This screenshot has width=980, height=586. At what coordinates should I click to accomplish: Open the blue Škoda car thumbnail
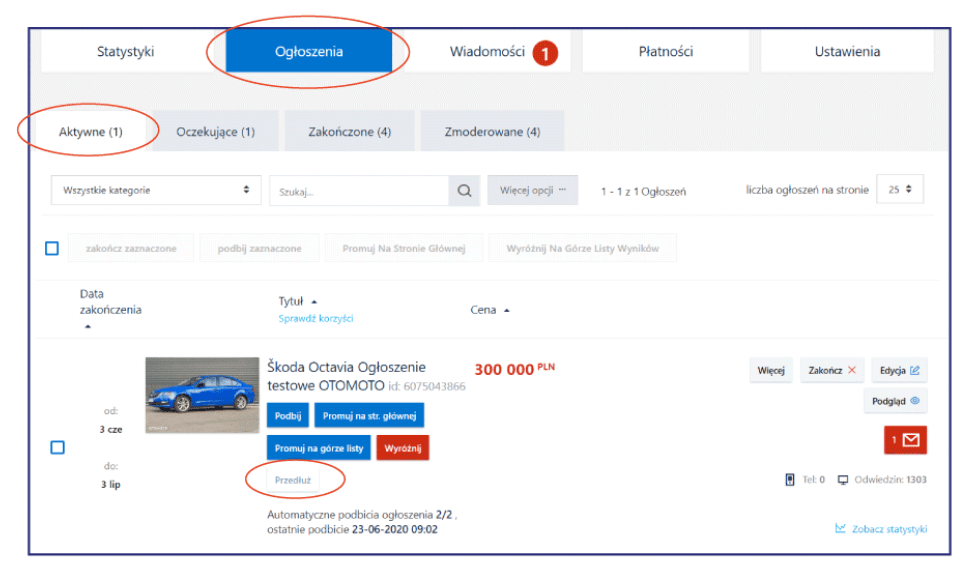point(202,395)
